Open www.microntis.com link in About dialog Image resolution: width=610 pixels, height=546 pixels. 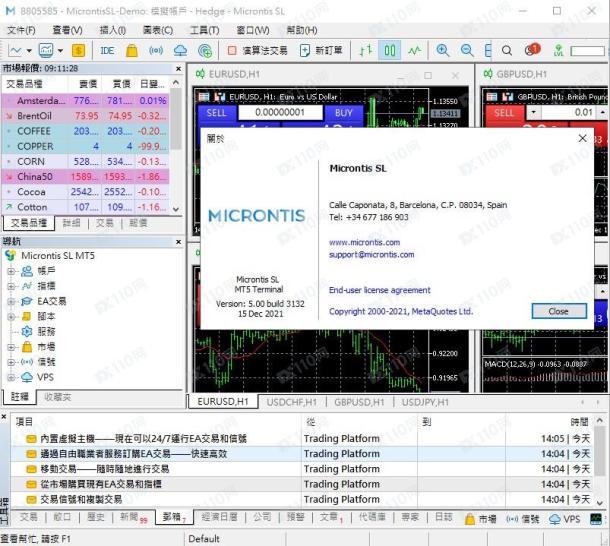pos(365,242)
